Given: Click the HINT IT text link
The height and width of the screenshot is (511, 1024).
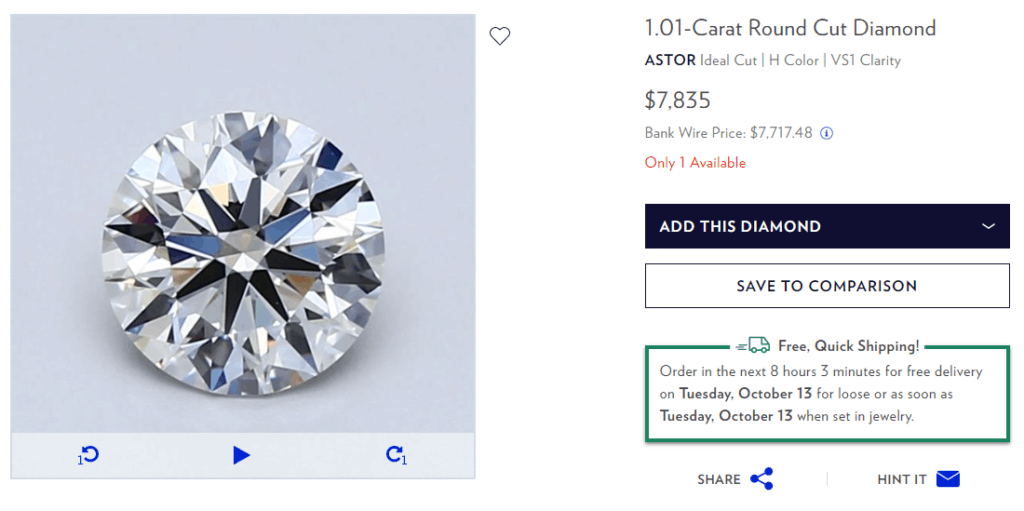Looking at the screenshot, I should (x=902, y=480).
